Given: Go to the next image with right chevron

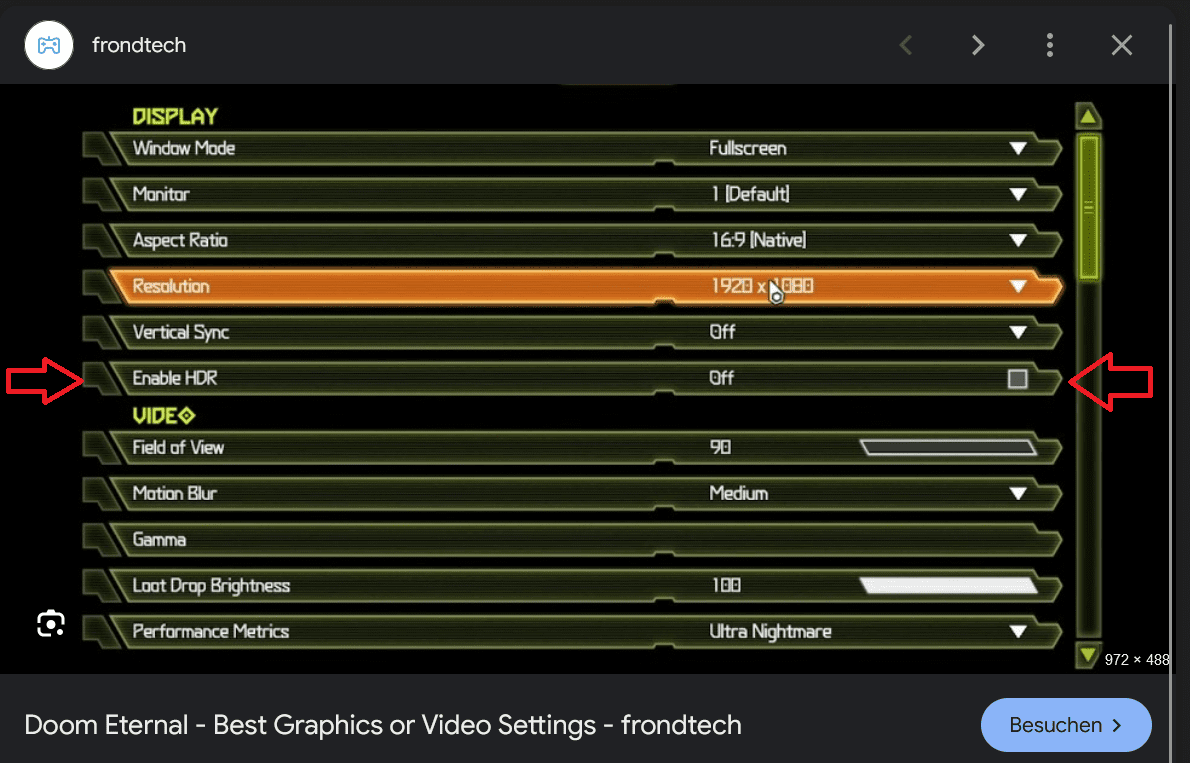Looking at the screenshot, I should coord(978,45).
